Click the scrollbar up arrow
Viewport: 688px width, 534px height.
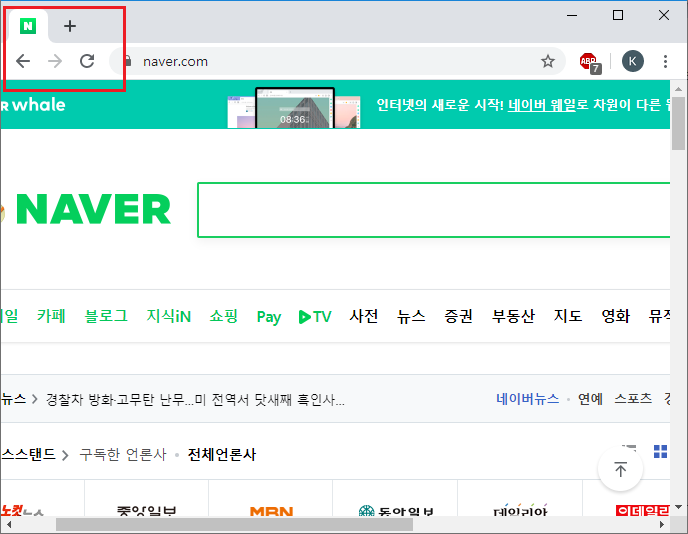679,89
